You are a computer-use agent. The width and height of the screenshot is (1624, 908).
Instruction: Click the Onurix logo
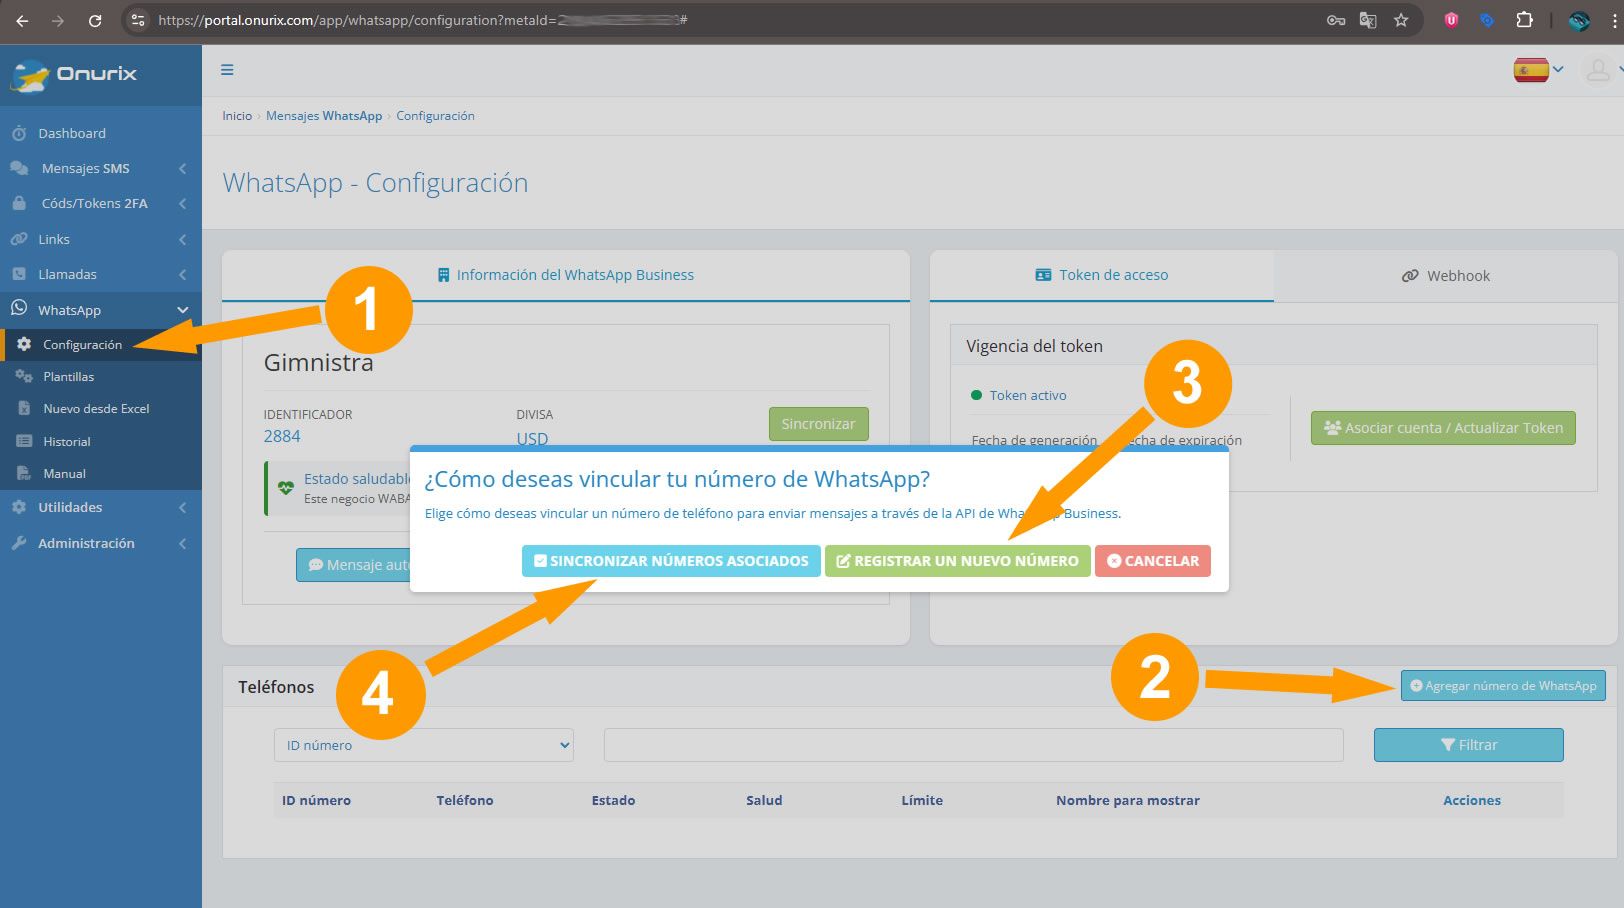click(x=74, y=74)
